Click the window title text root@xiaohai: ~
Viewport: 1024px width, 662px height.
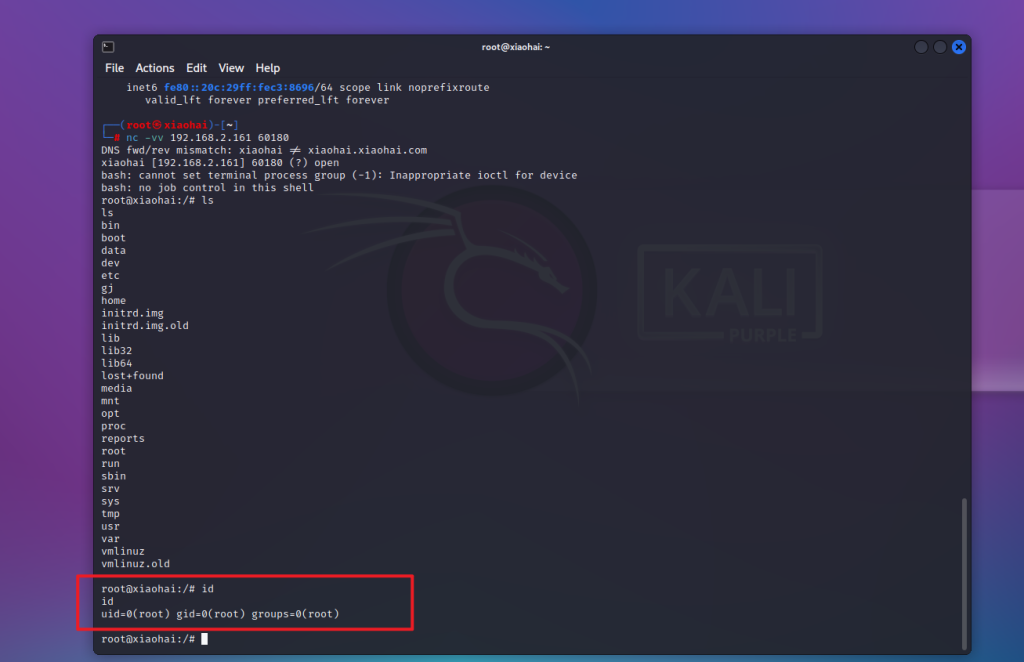pos(516,47)
